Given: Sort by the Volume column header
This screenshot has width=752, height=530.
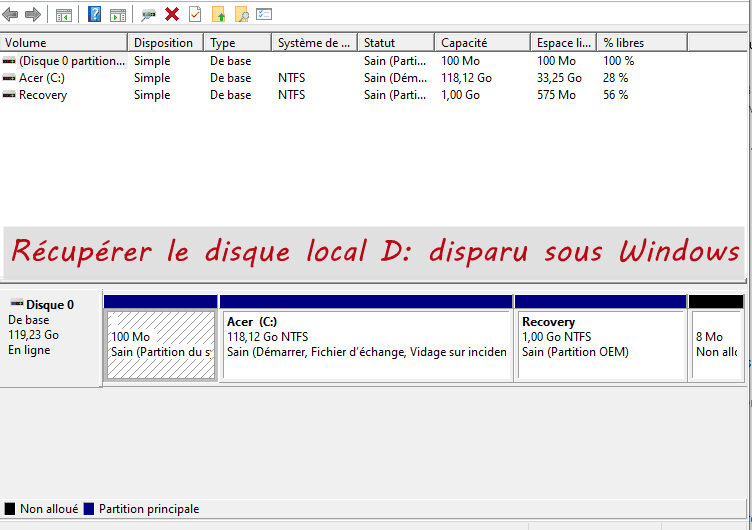Looking at the screenshot, I should [x=64, y=43].
